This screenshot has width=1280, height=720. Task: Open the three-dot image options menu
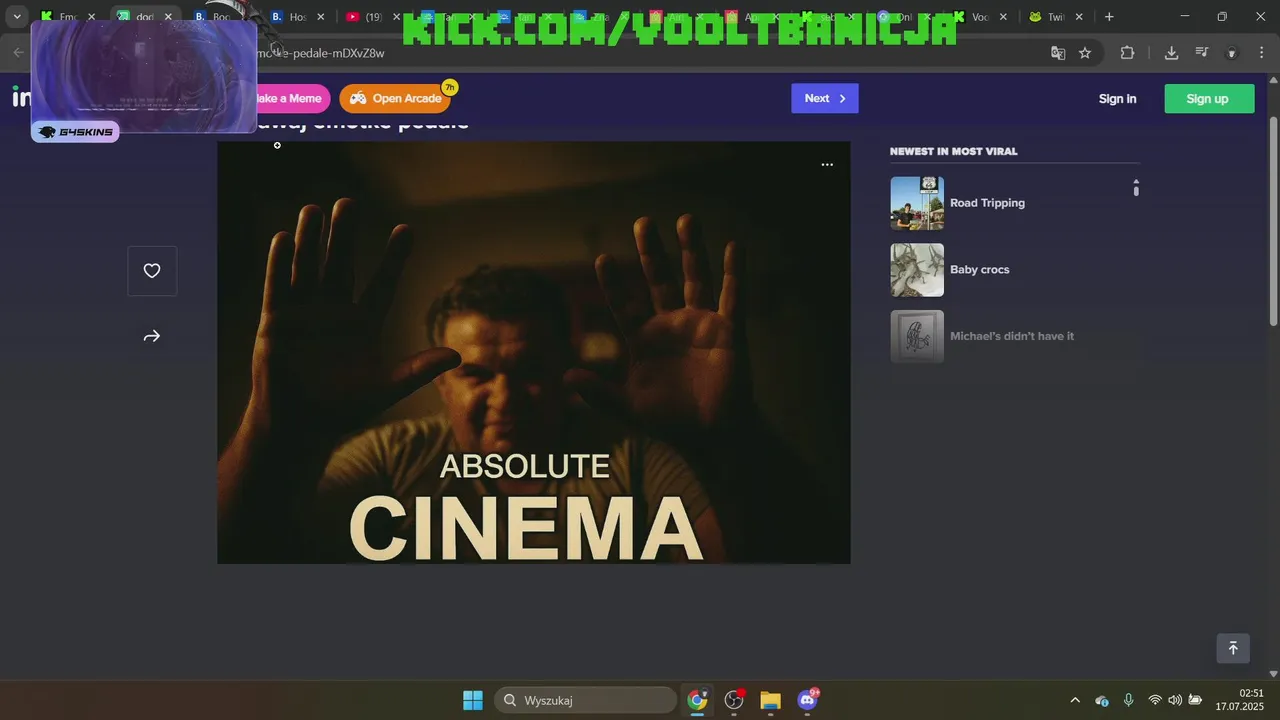coord(827,165)
